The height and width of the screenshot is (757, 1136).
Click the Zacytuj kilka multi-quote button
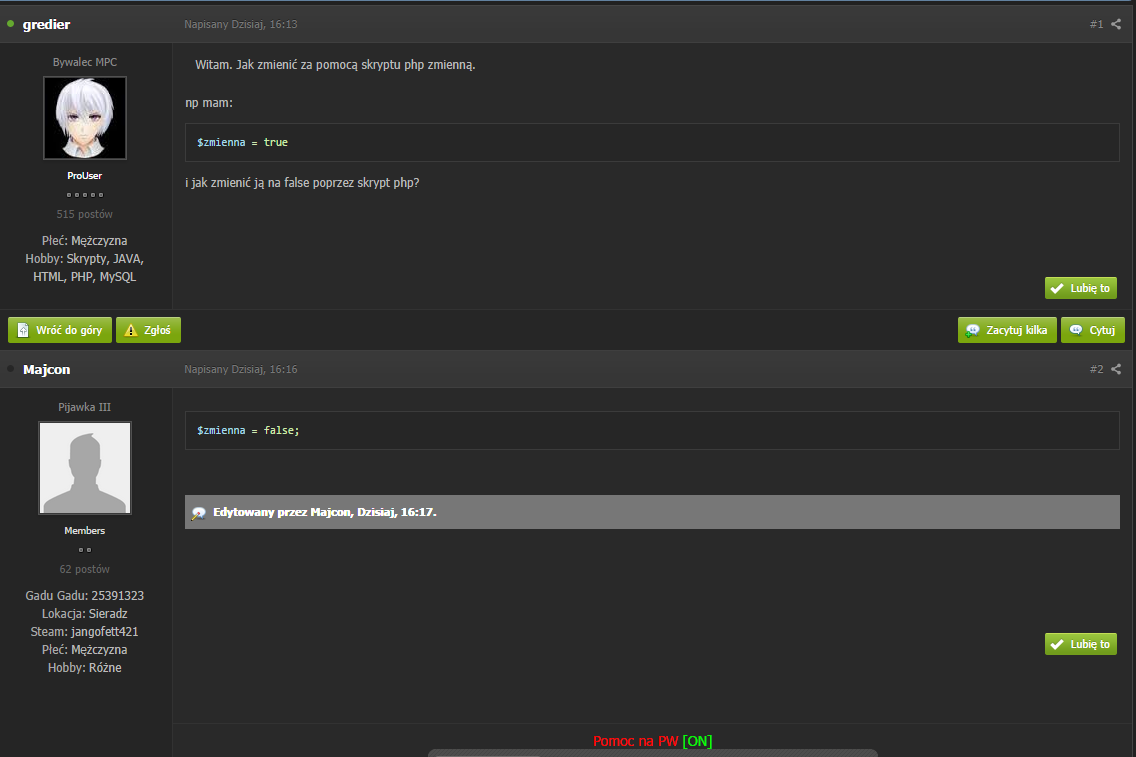pyautogui.click(x=1007, y=330)
